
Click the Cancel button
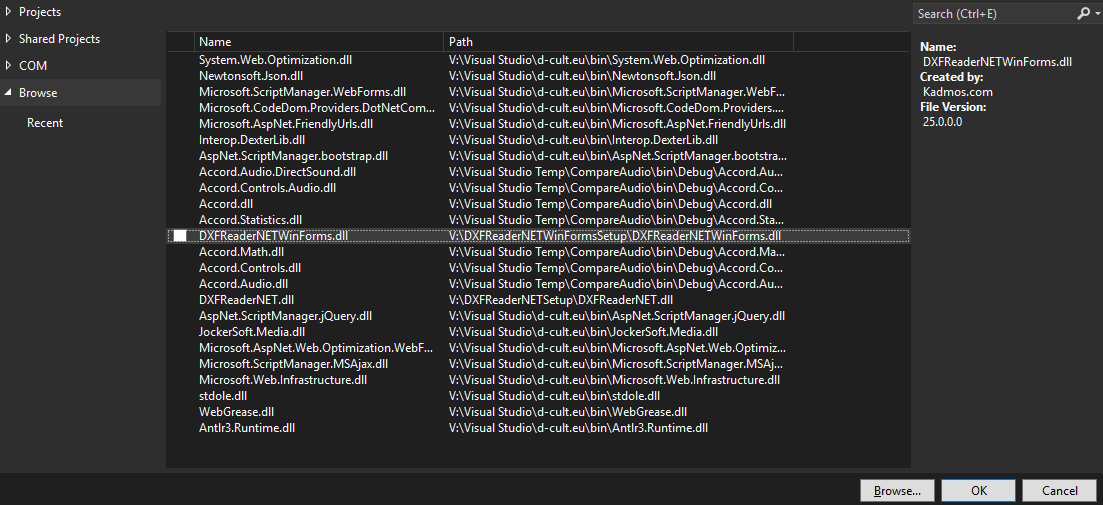coord(1059,490)
